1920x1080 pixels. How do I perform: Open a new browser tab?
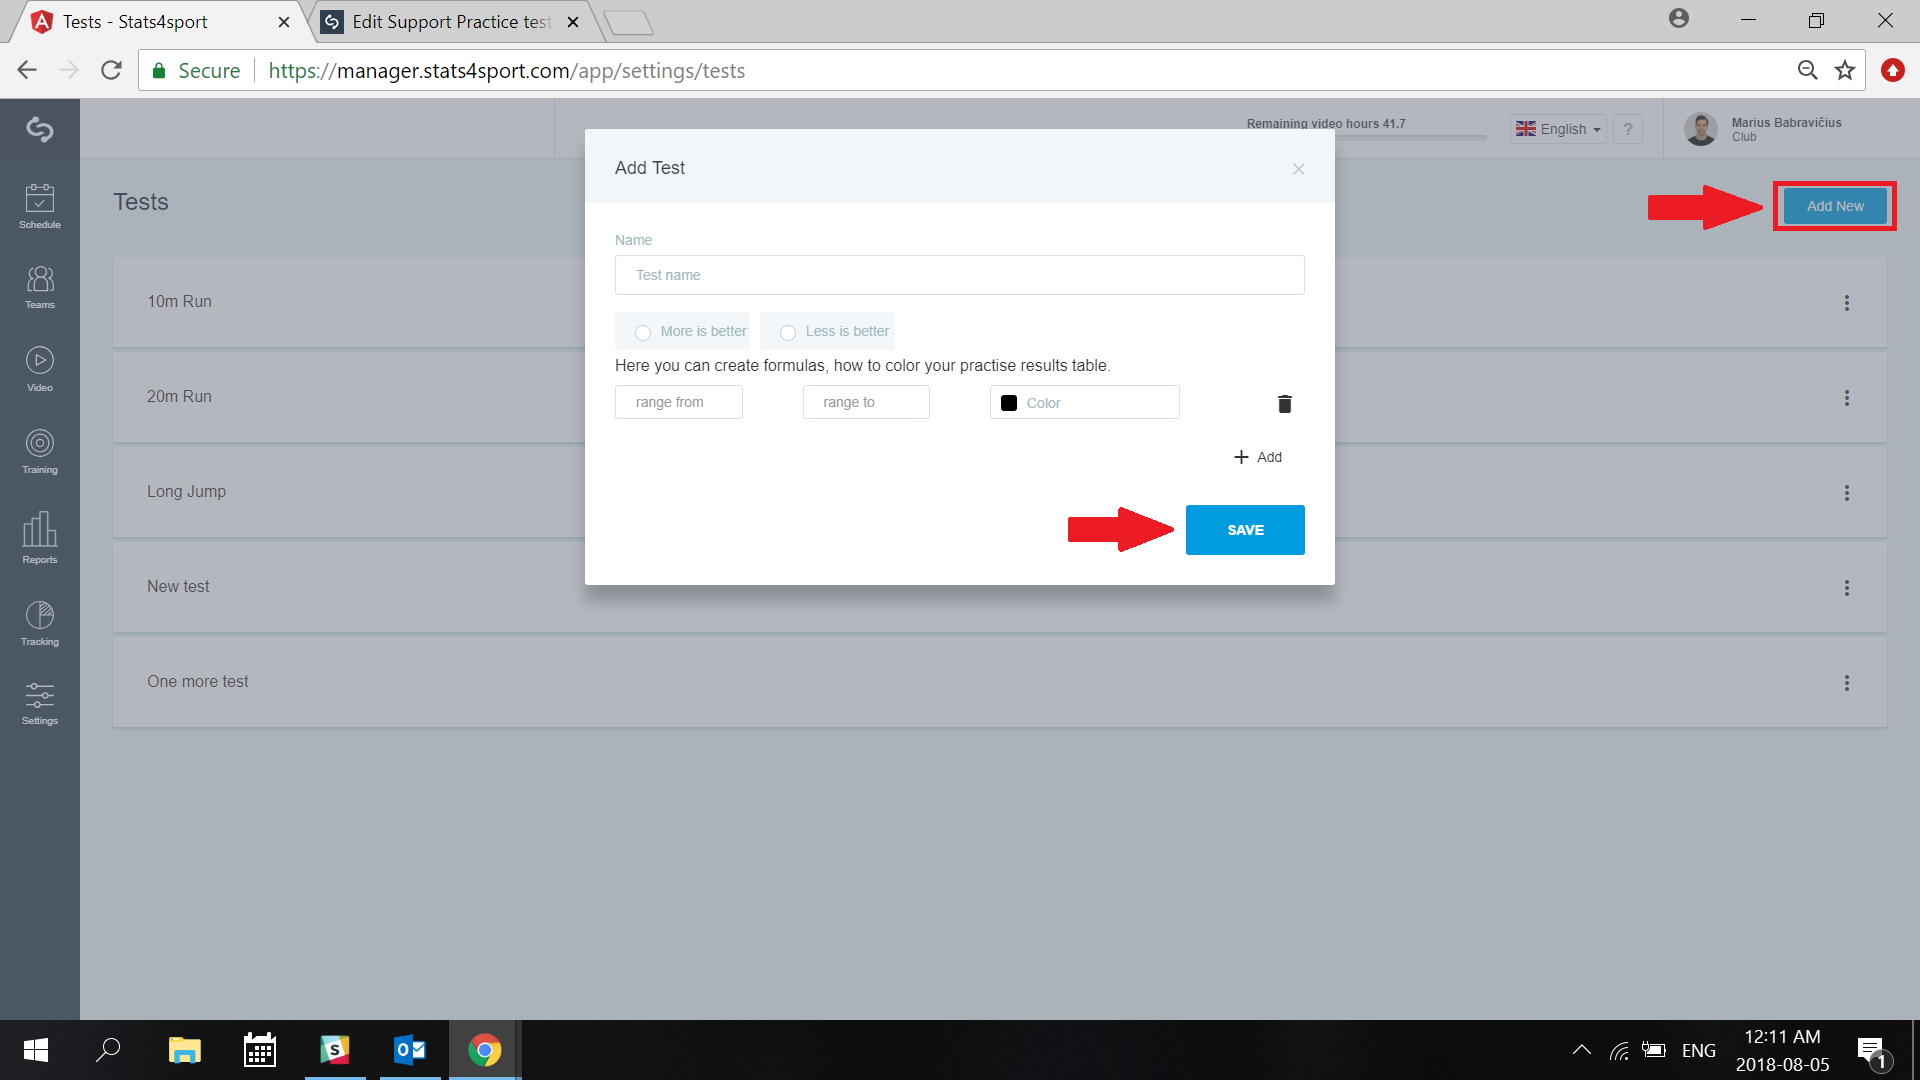click(x=629, y=22)
